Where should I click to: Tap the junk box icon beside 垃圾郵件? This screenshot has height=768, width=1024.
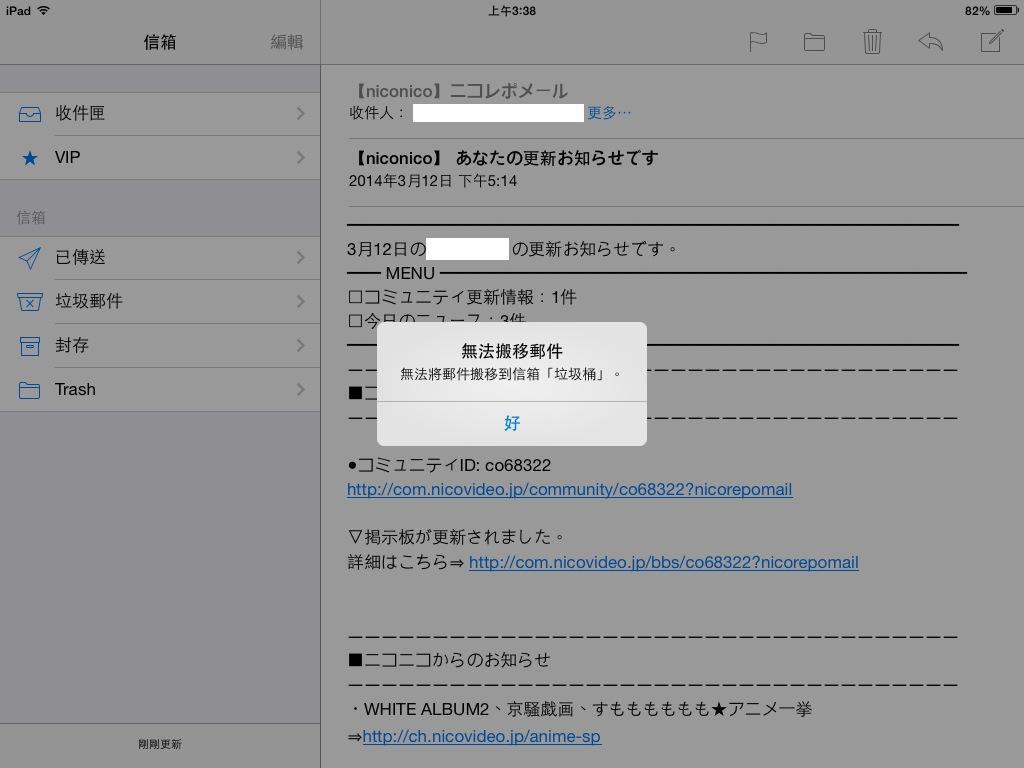click(29, 302)
